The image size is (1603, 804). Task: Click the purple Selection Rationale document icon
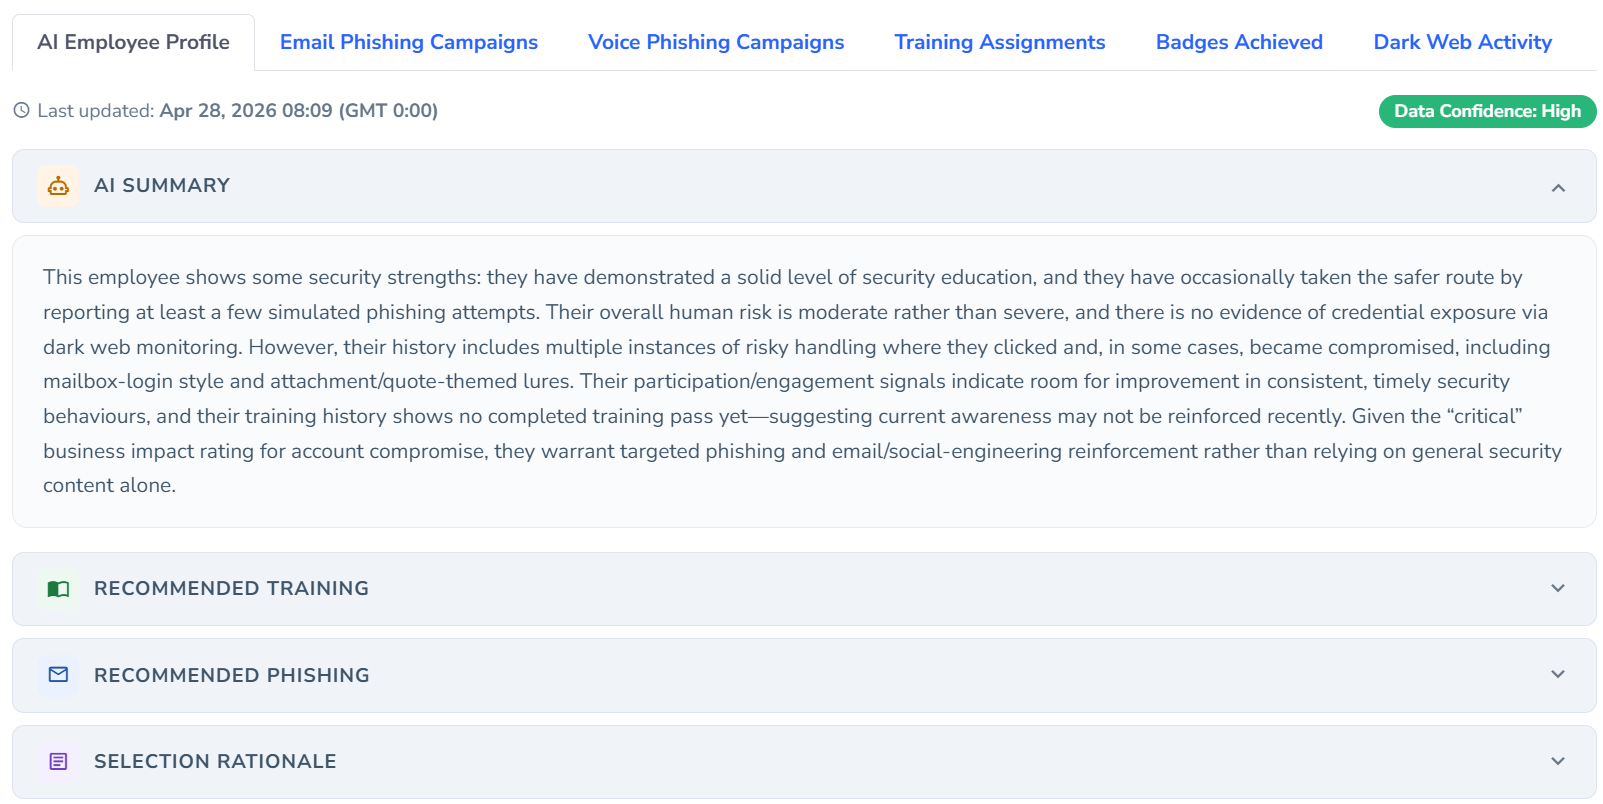point(58,762)
